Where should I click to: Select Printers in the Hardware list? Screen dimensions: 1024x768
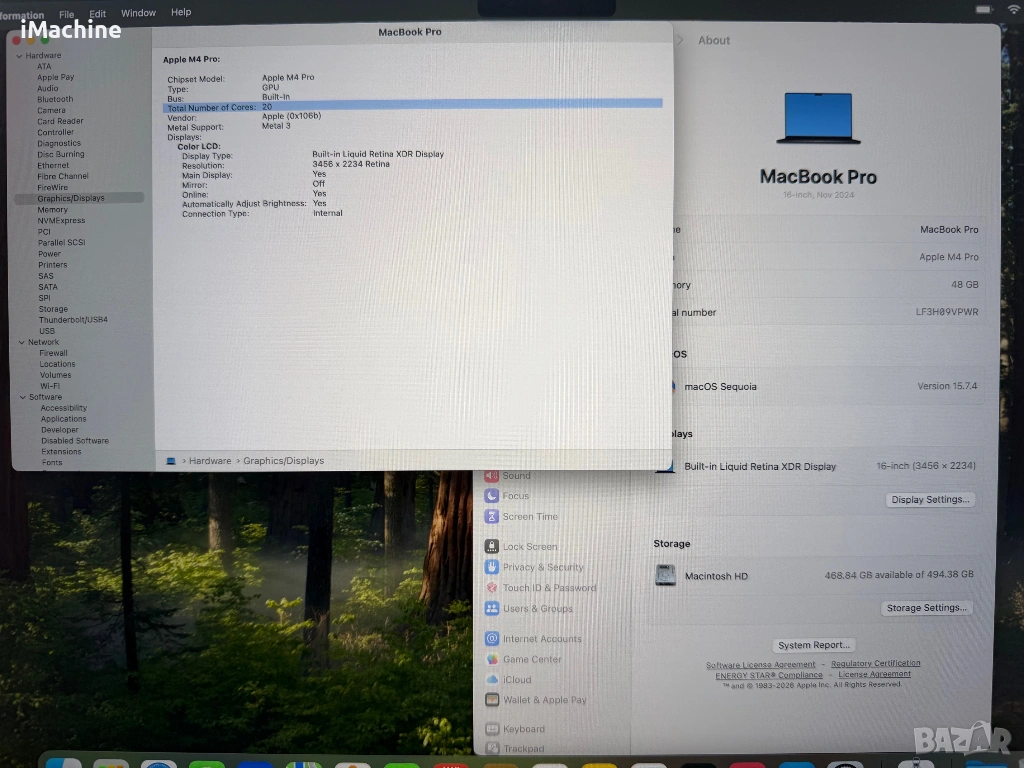(52, 265)
